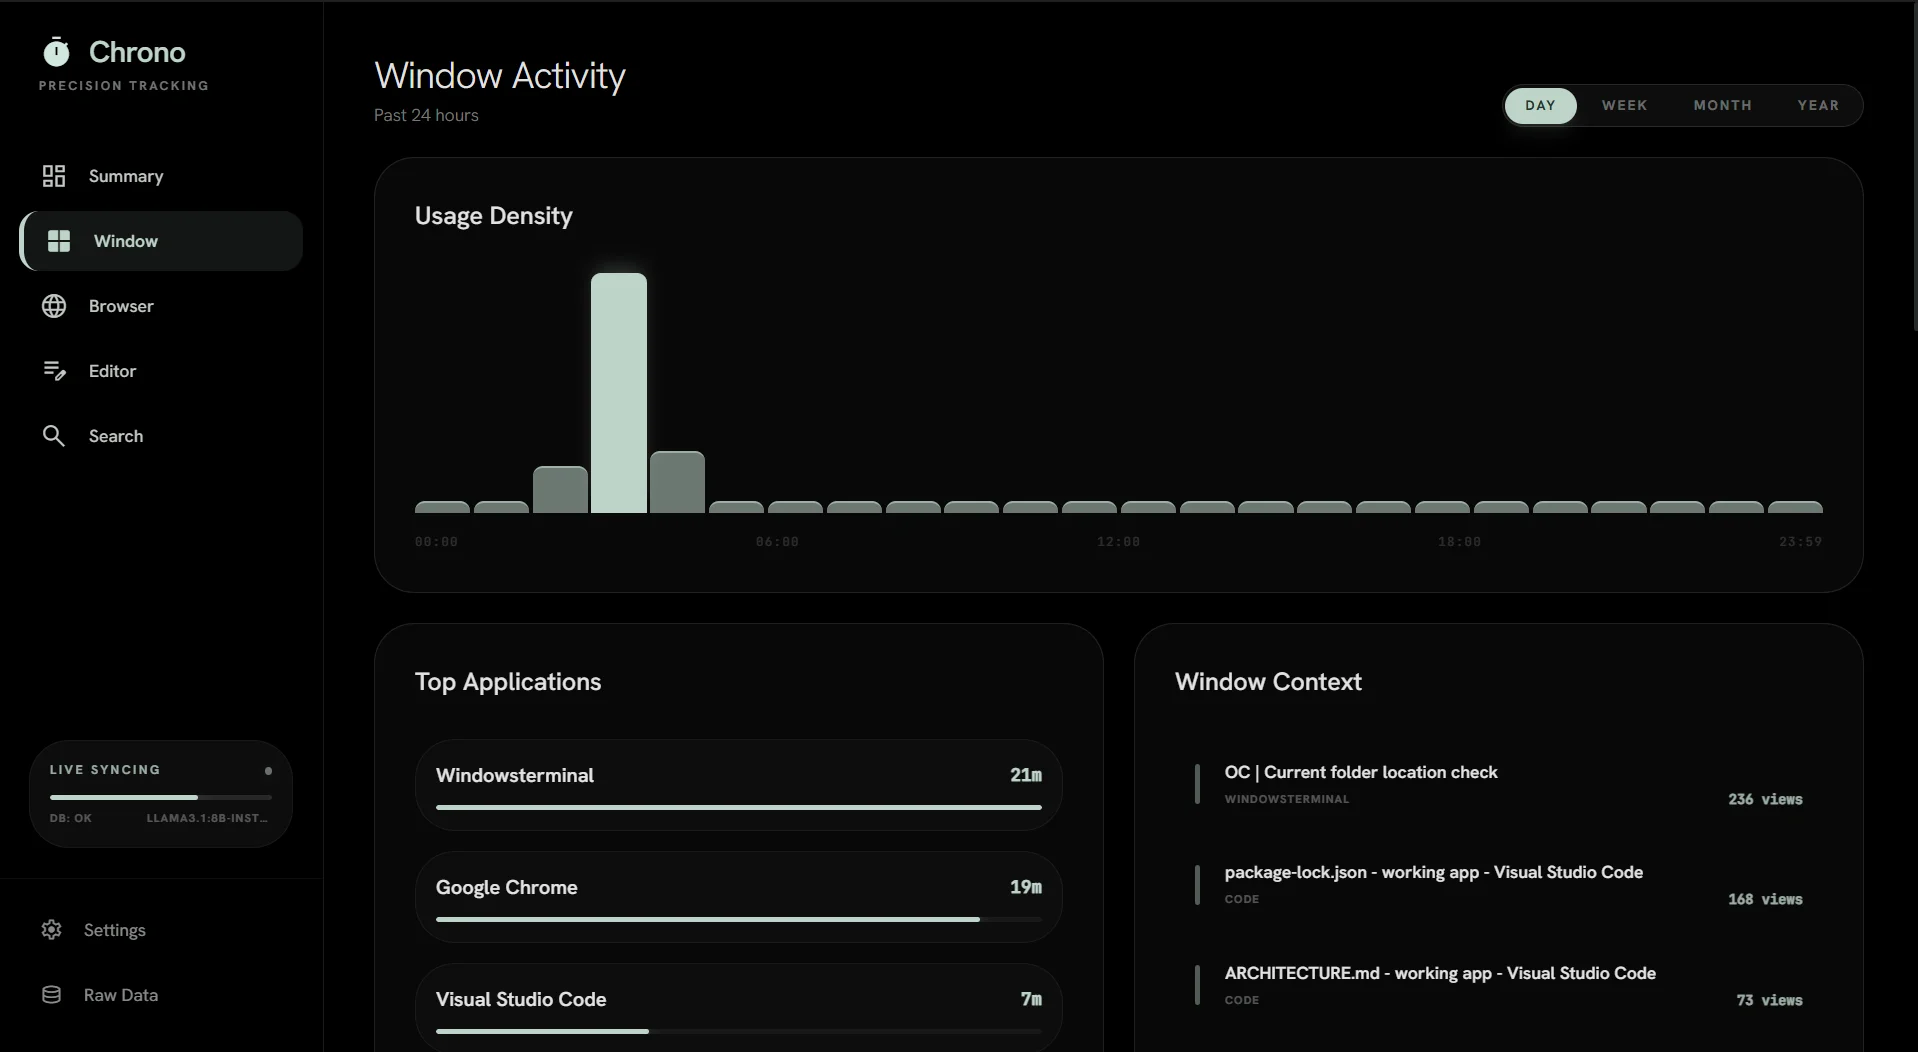Click the 06:00 axis label
Image resolution: width=1918 pixels, height=1052 pixels.
[777, 542]
